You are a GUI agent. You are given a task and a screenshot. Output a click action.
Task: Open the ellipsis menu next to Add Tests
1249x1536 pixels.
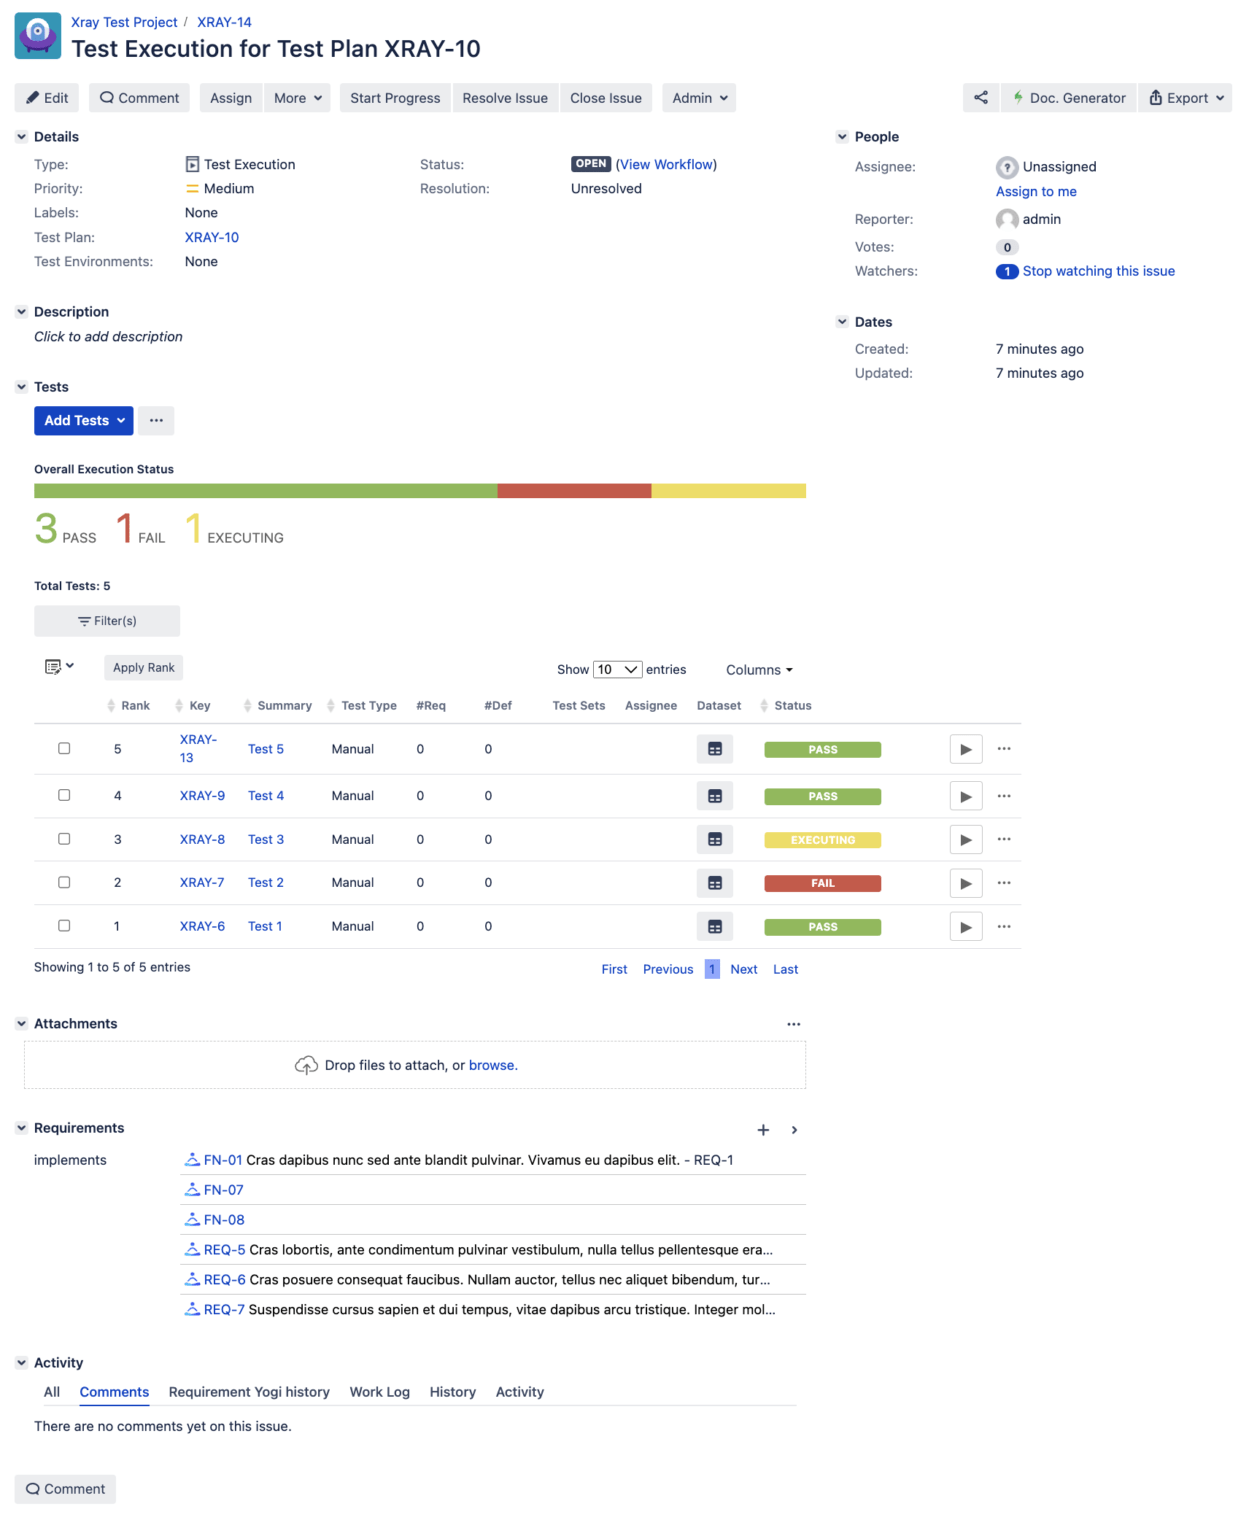point(156,420)
